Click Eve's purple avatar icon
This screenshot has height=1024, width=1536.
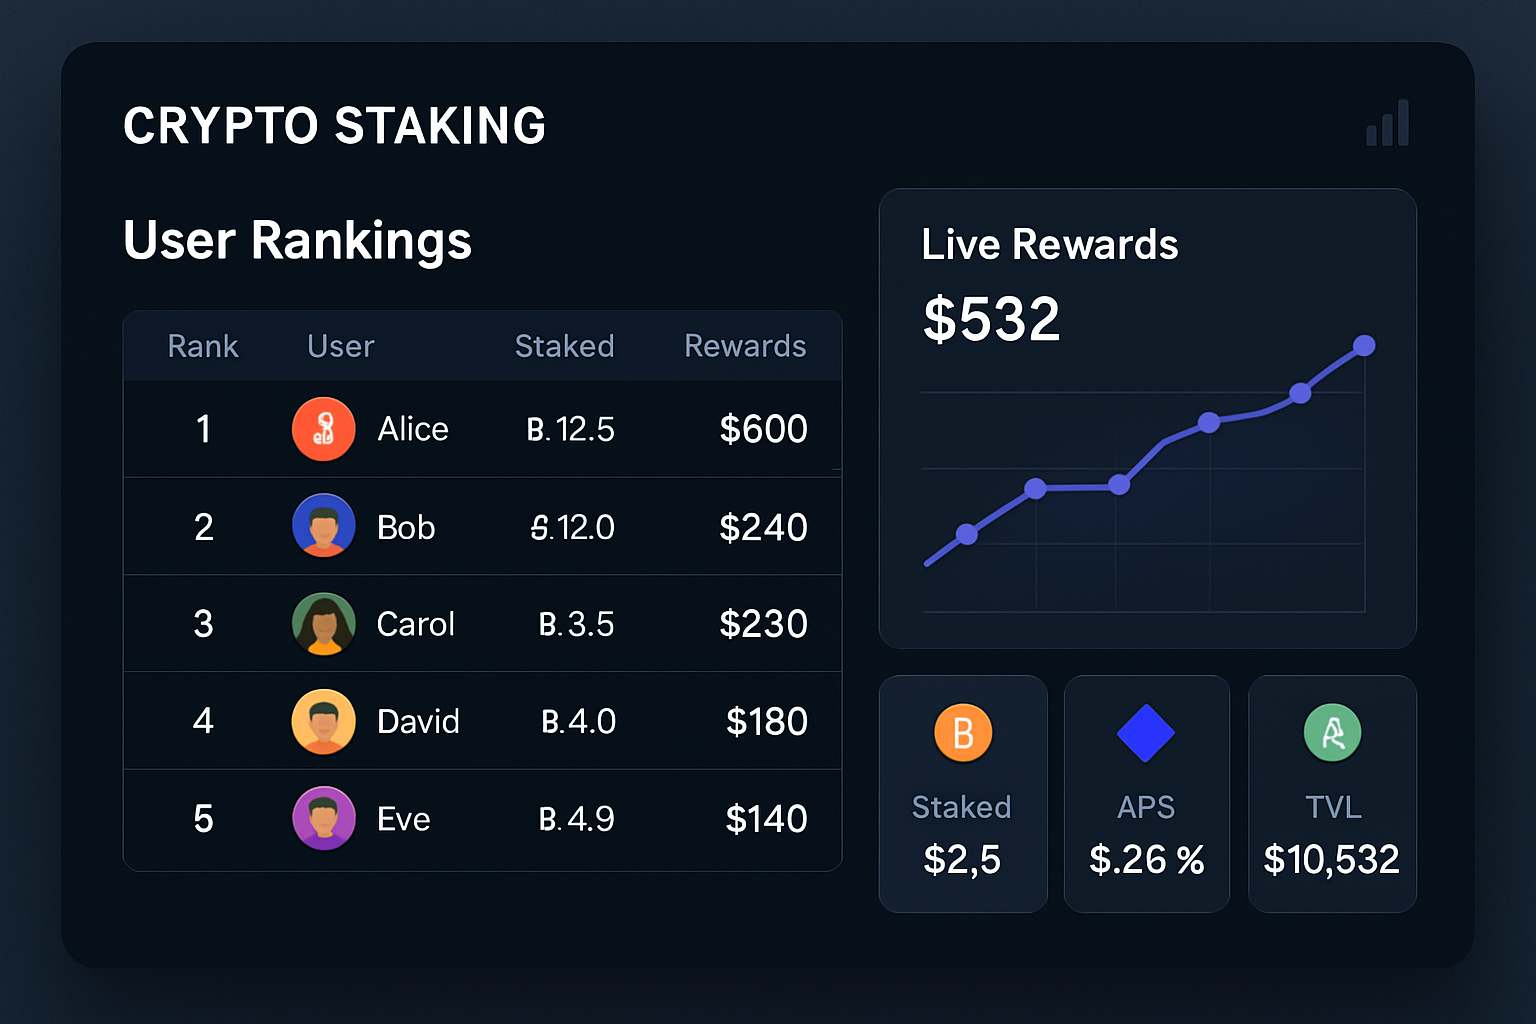[x=323, y=818]
